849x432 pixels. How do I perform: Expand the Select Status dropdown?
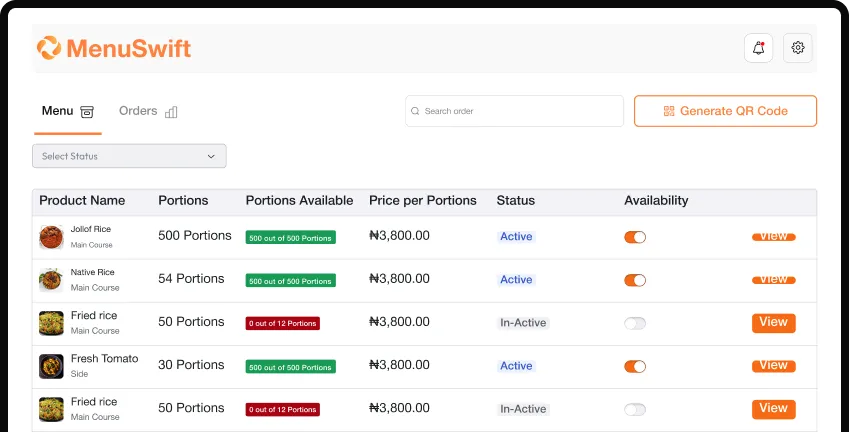(129, 156)
